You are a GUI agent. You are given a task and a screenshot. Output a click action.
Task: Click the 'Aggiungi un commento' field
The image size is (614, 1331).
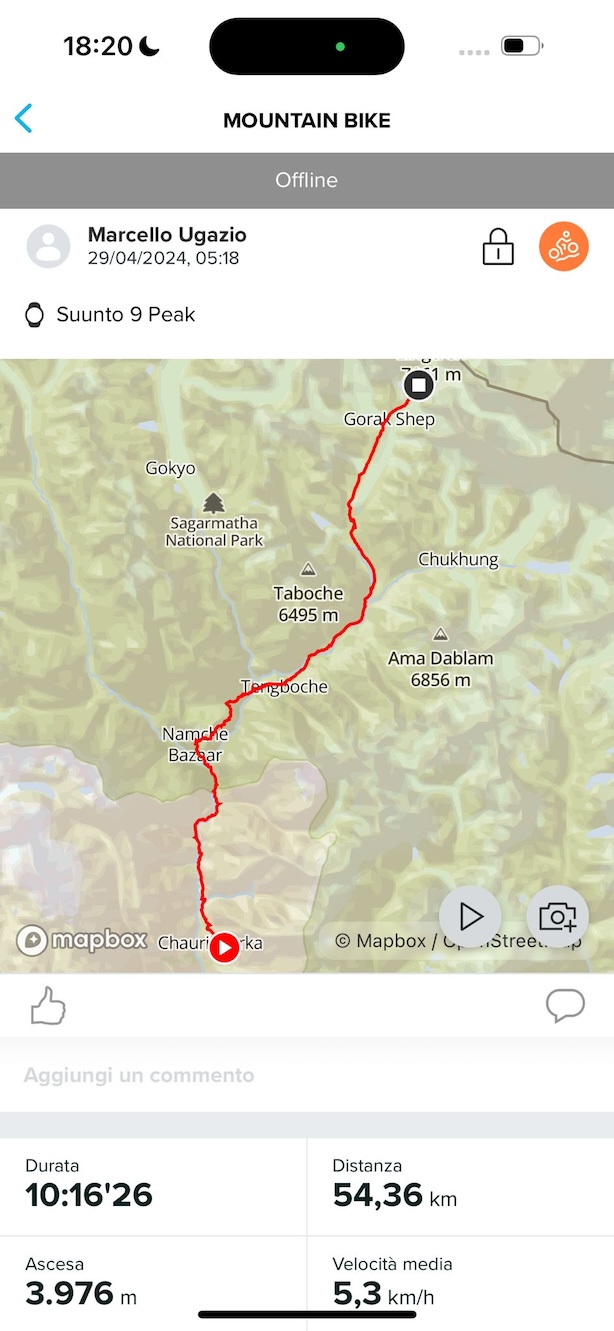[x=307, y=1076]
